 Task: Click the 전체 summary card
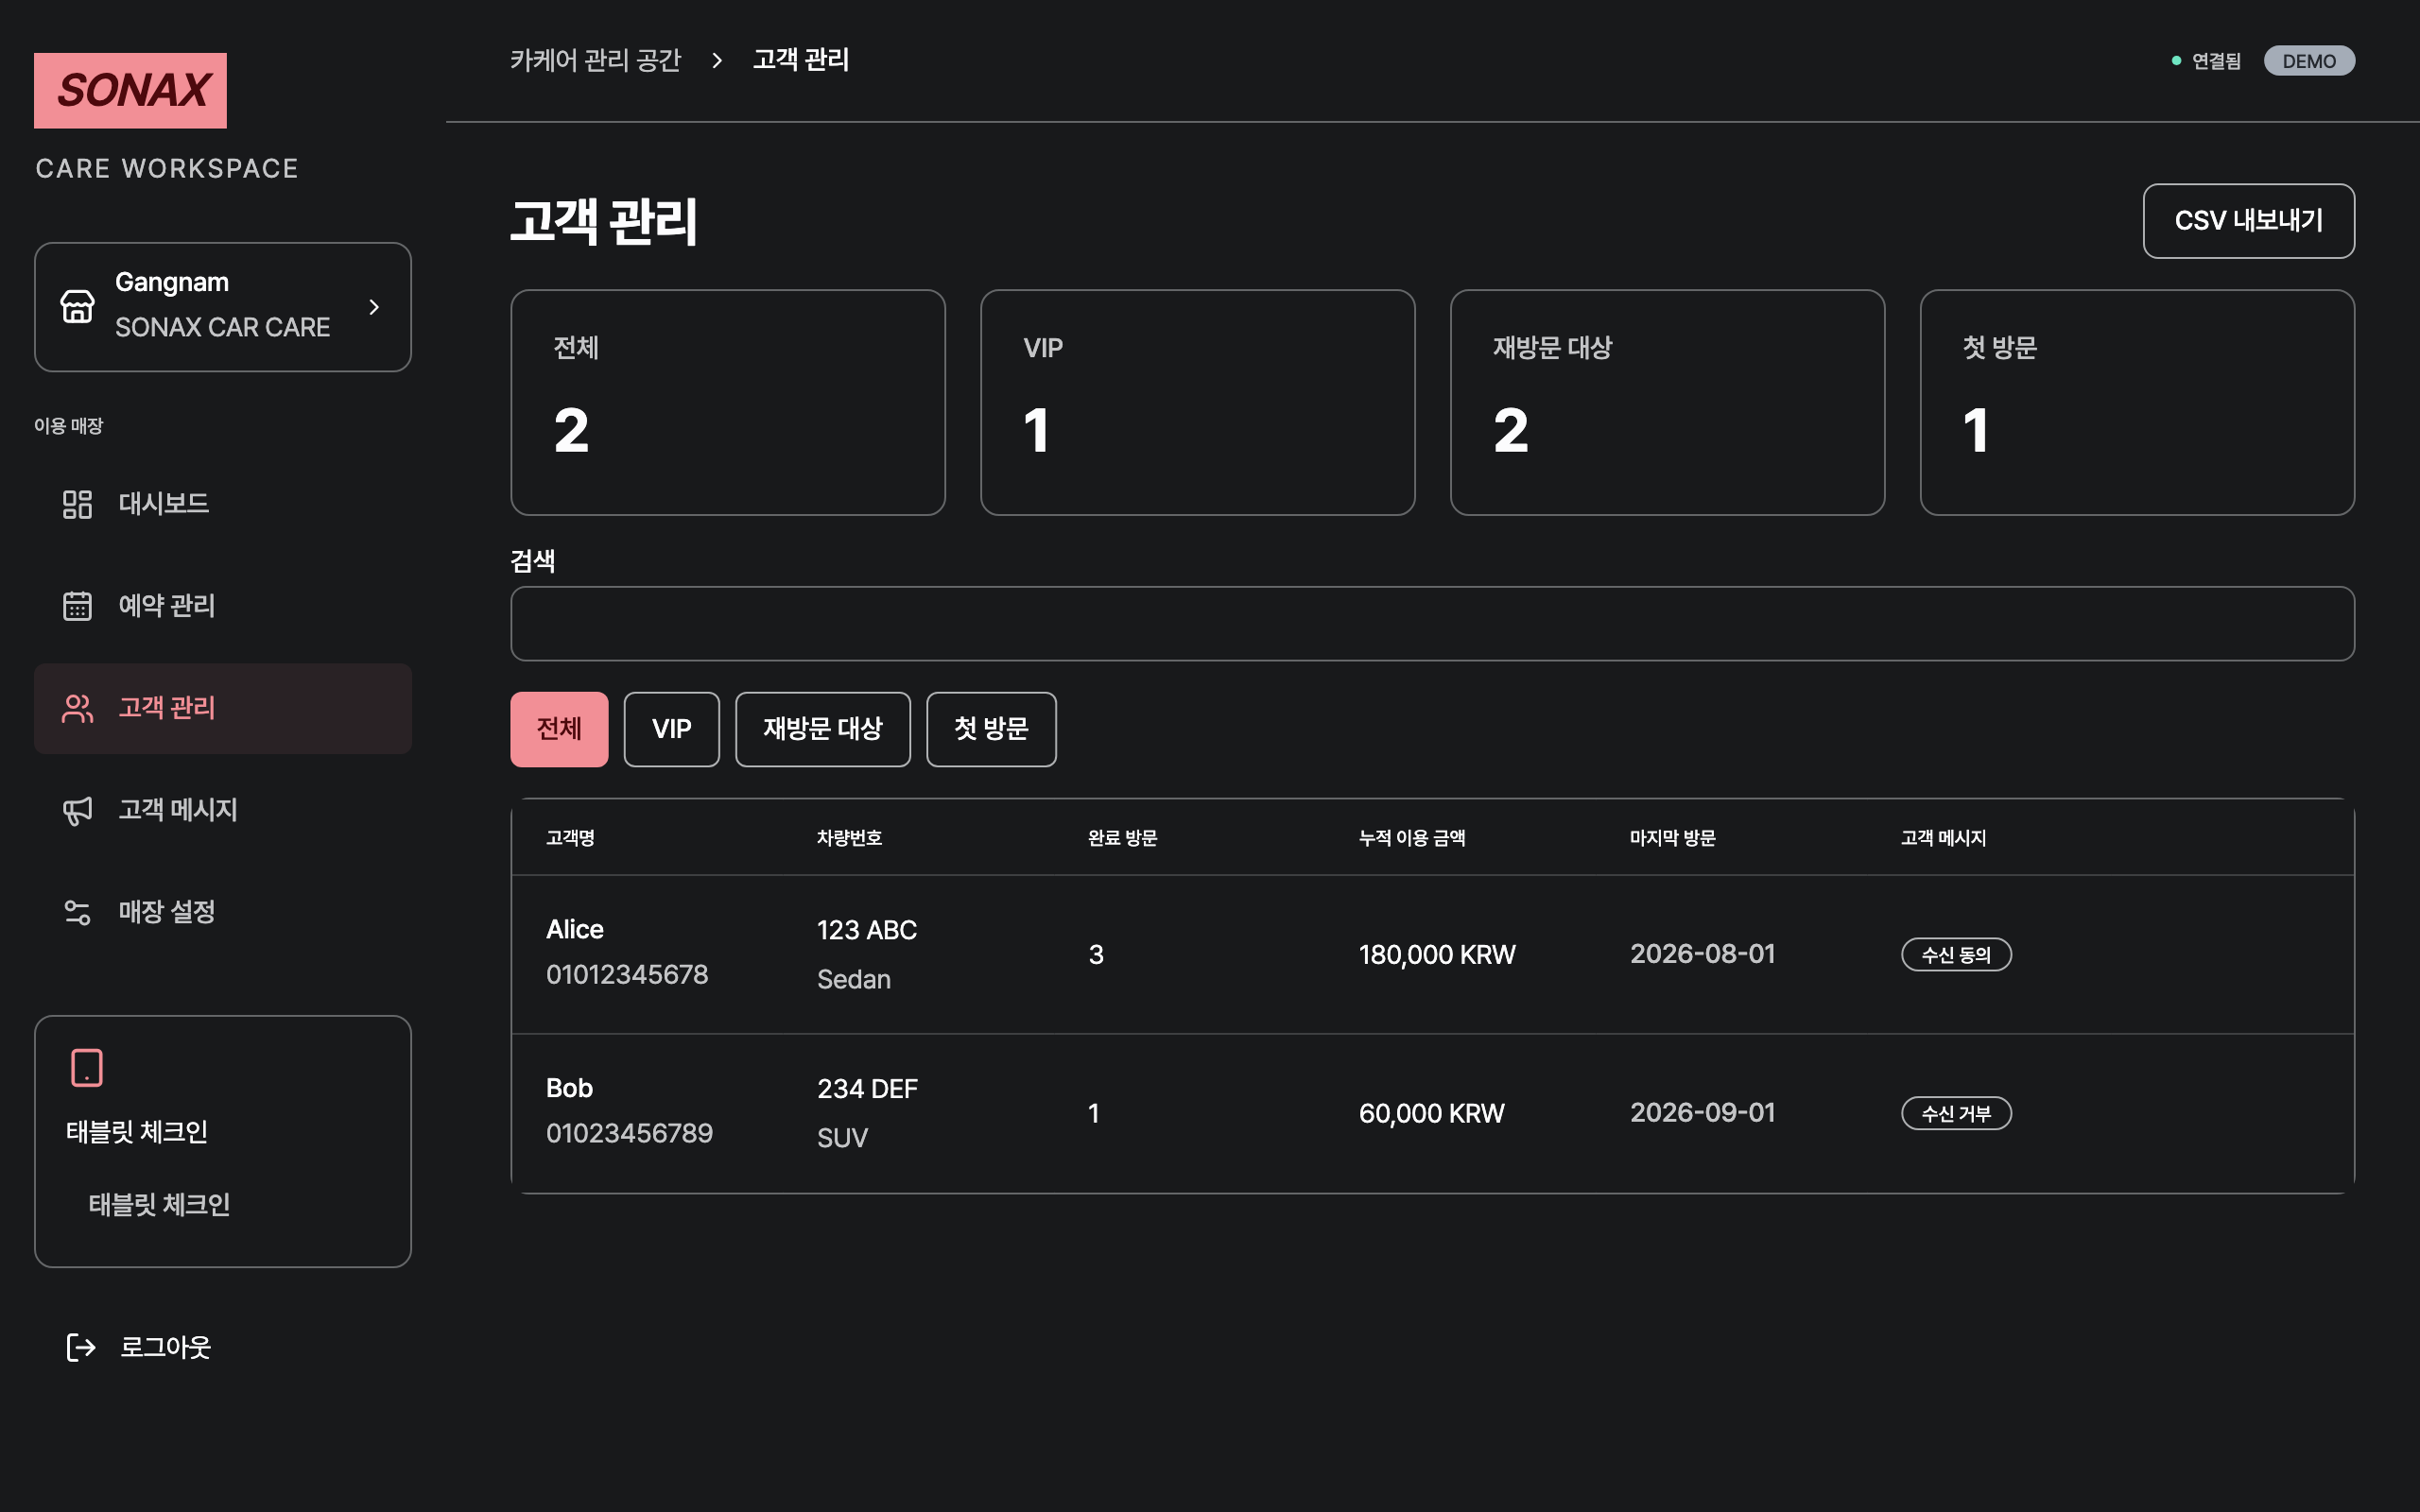(728, 403)
